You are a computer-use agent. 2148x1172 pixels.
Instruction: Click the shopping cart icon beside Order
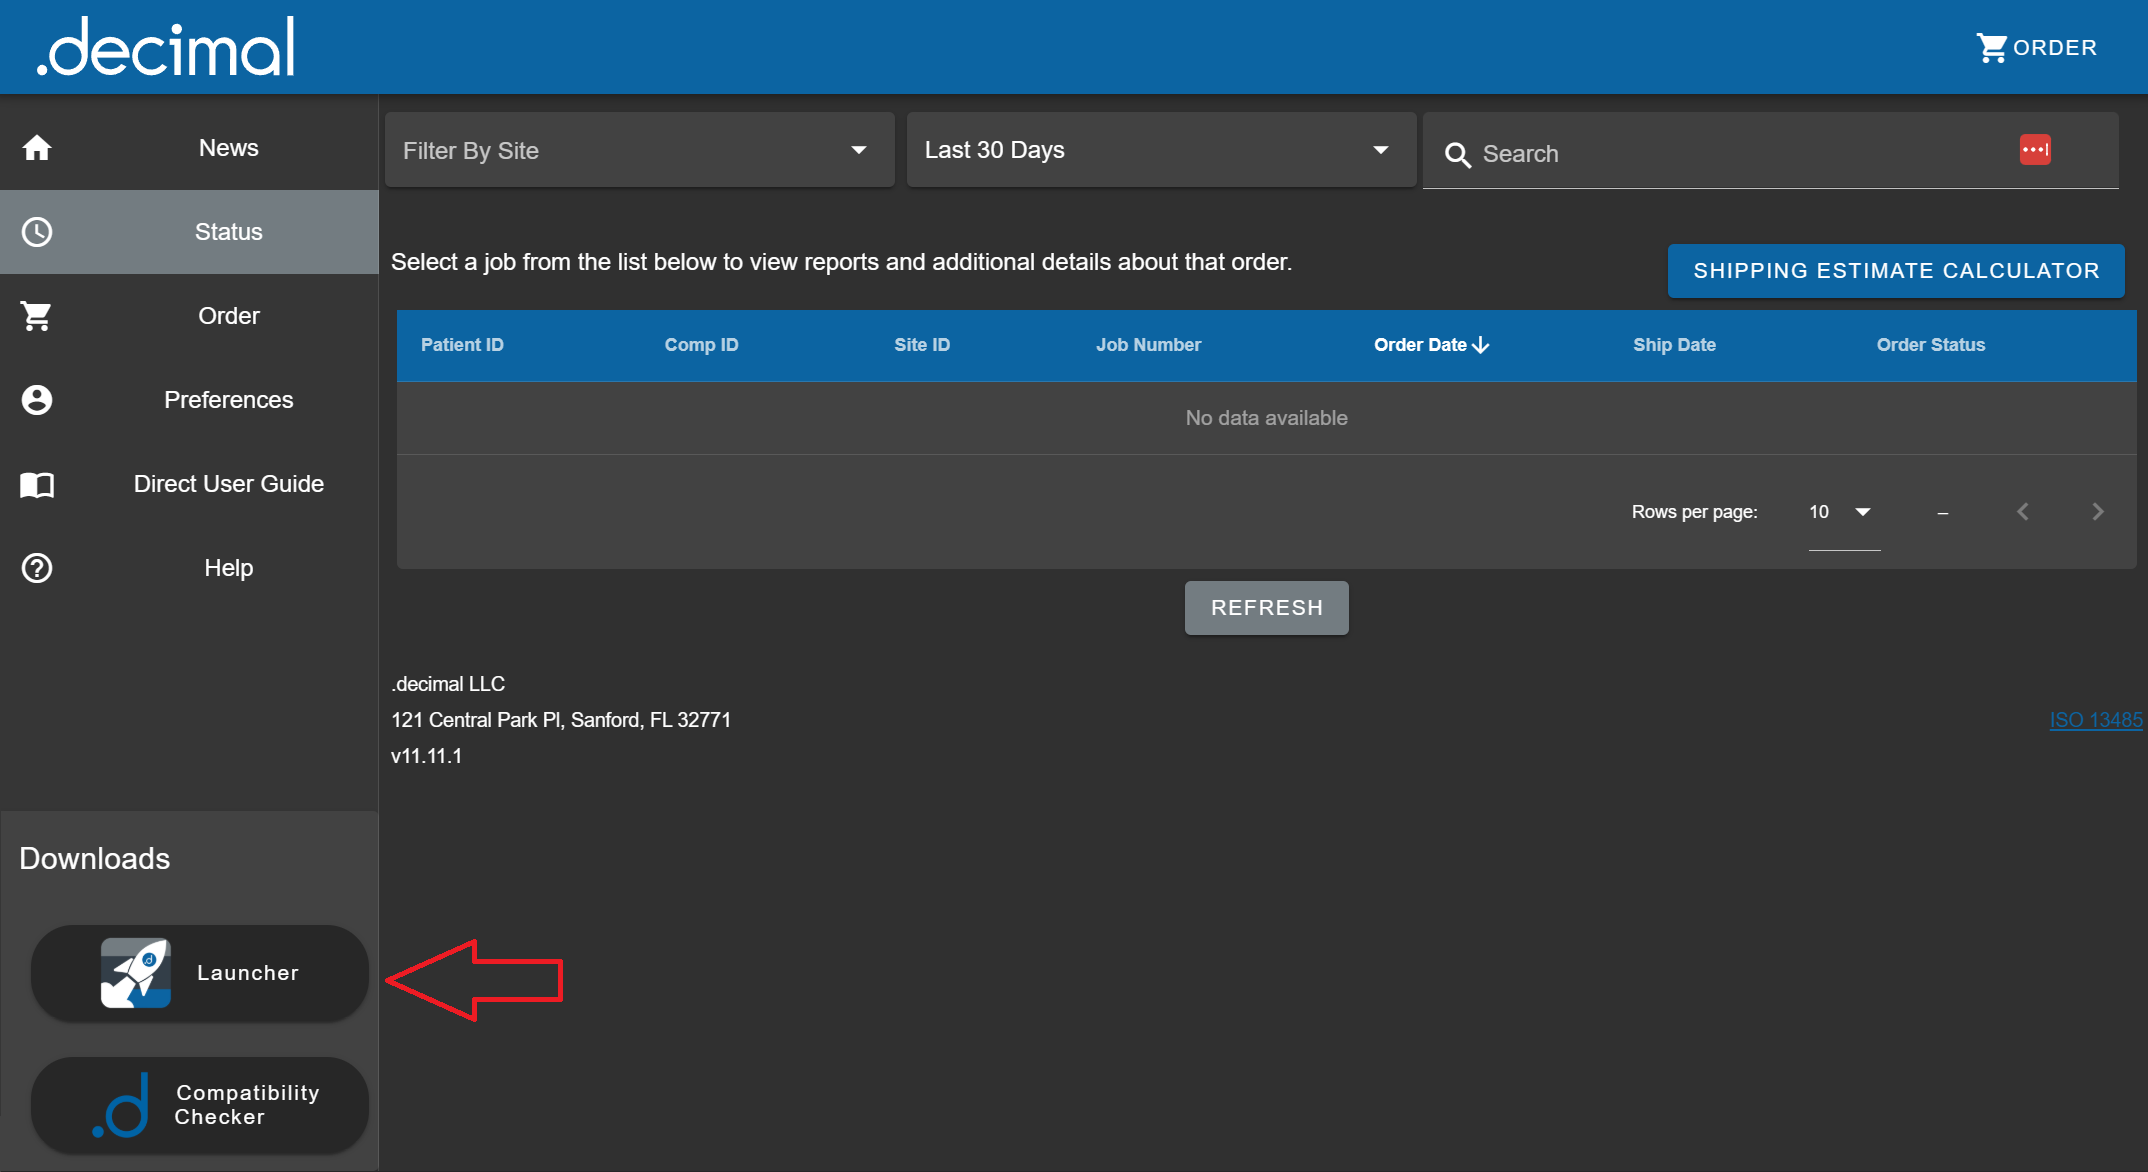click(37, 316)
